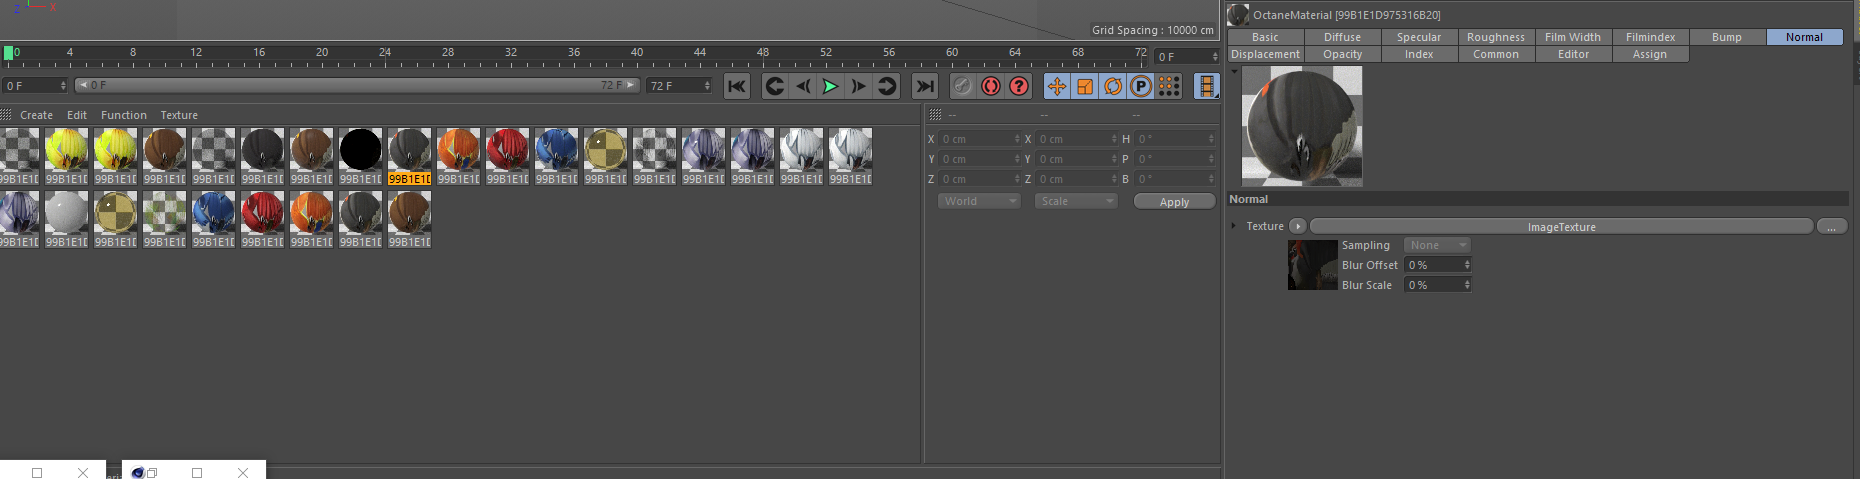Open the film strip playback options icon
1860x479 pixels.
(x=1207, y=86)
